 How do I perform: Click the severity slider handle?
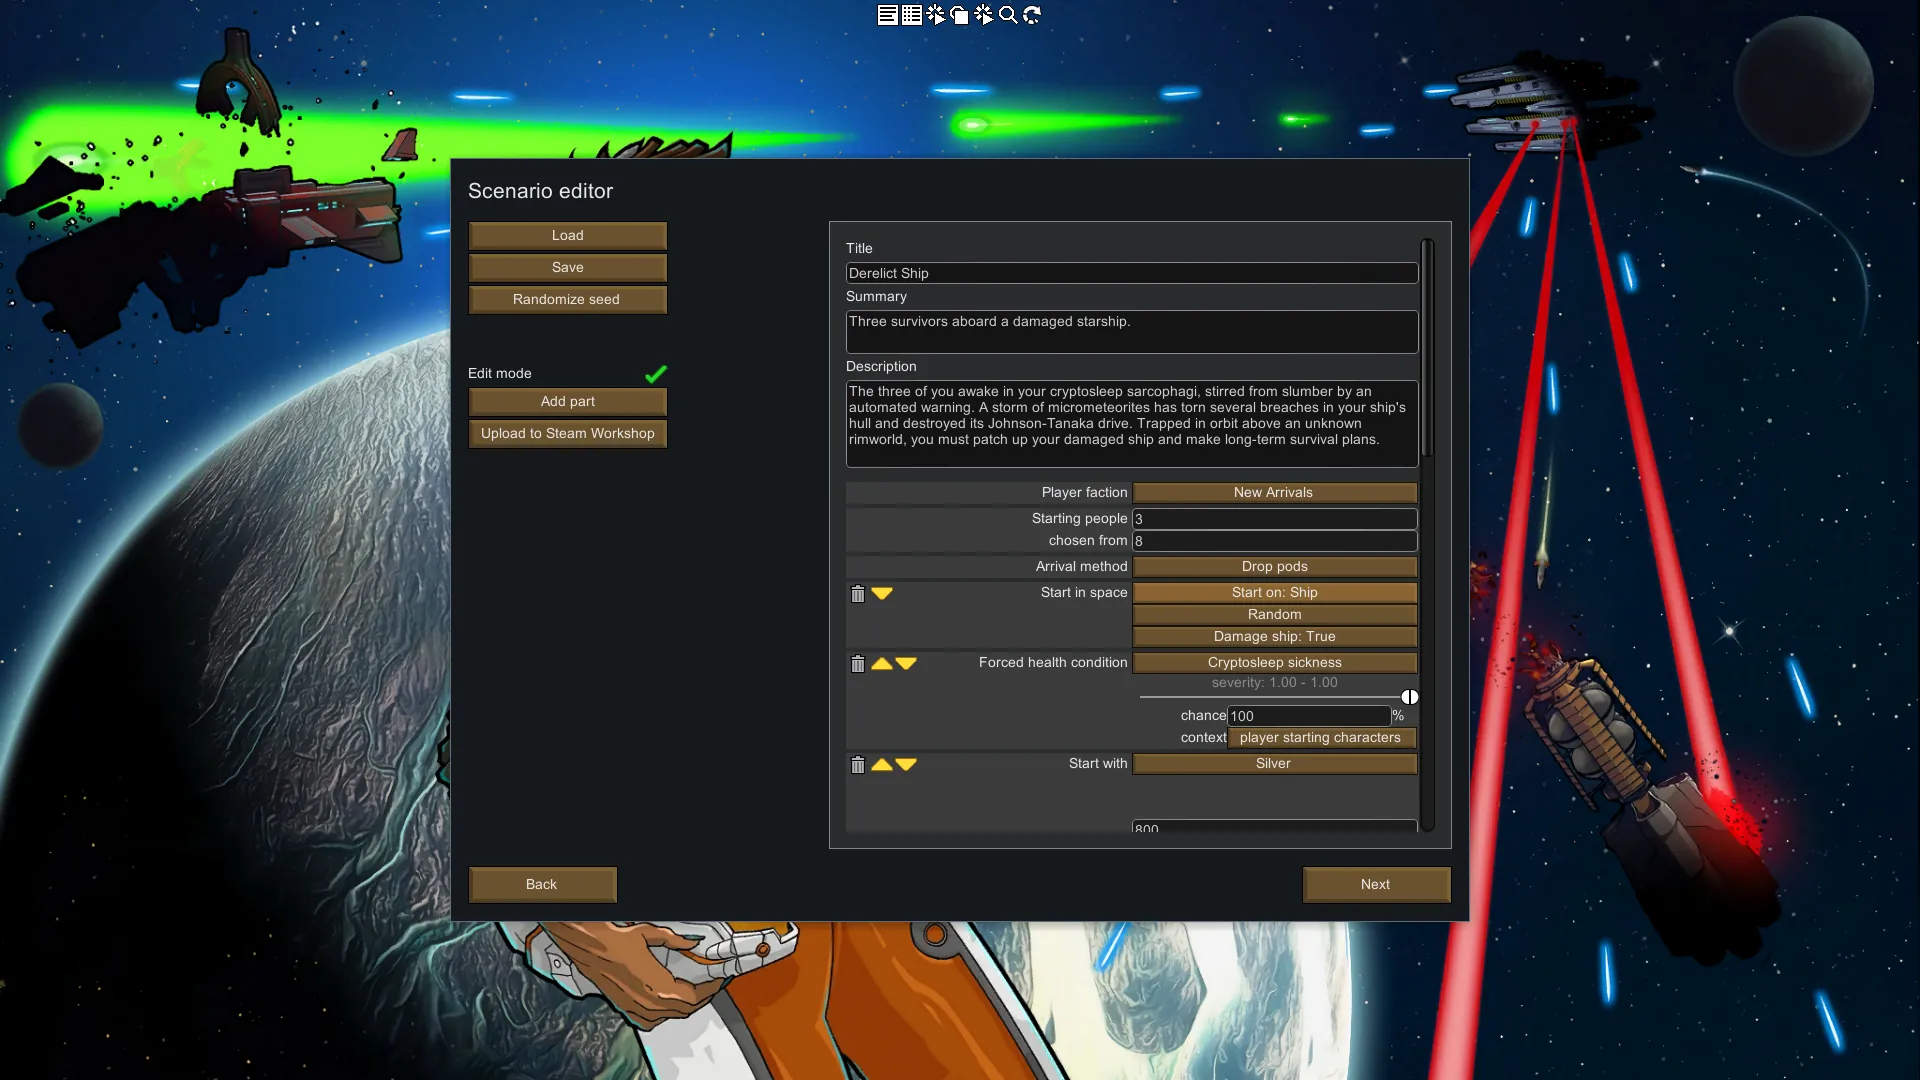[1409, 697]
